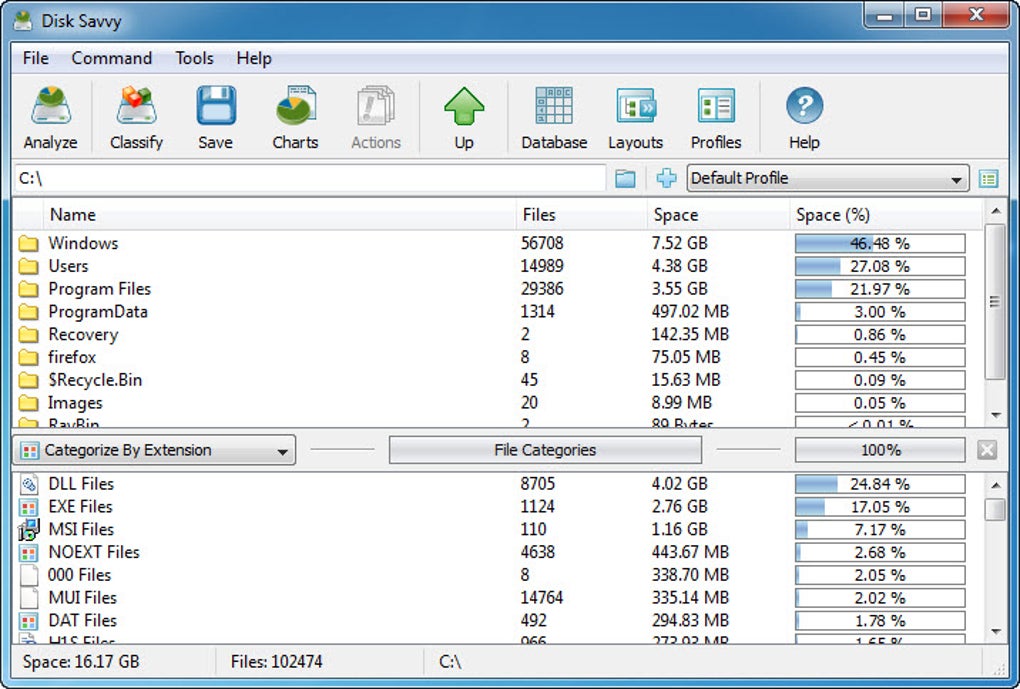Click the NOEXT Files category icon
The height and width of the screenshot is (689, 1020).
[x=29, y=553]
